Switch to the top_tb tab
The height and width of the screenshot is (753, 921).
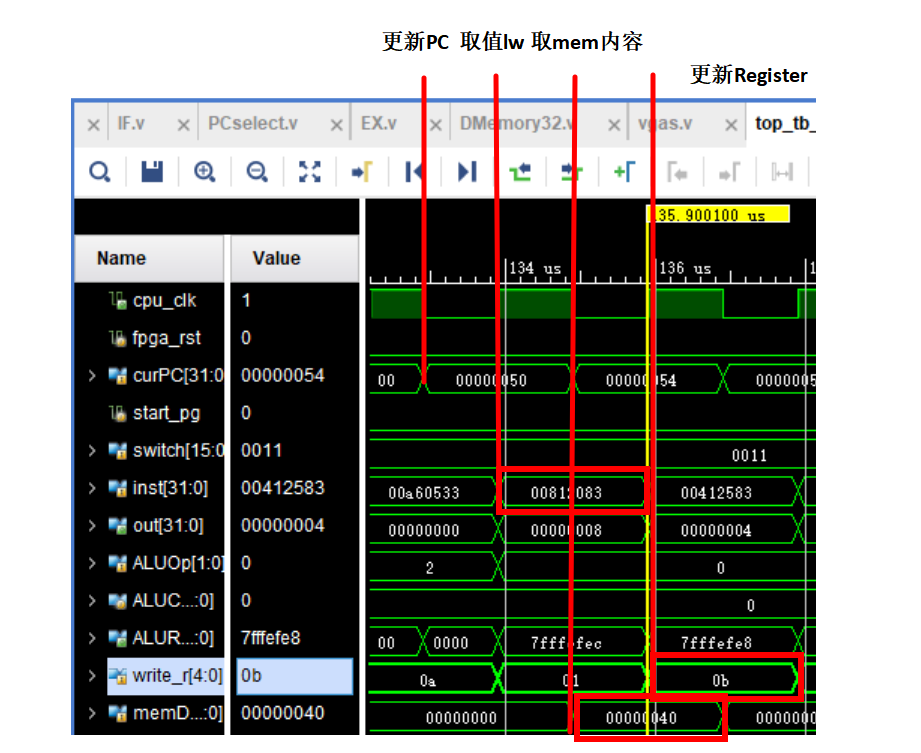(x=785, y=123)
